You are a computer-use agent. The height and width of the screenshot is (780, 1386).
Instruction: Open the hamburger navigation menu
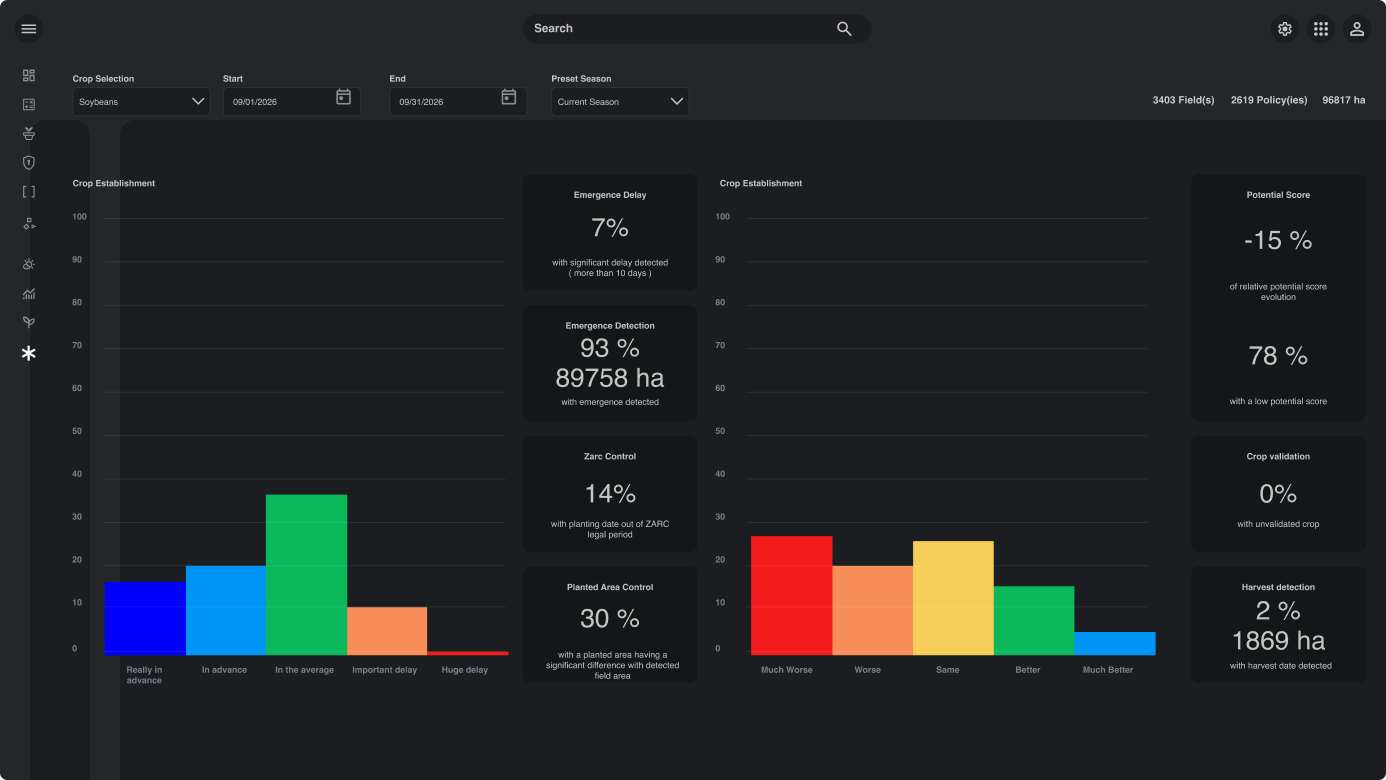pyautogui.click(x=28, y=29)
